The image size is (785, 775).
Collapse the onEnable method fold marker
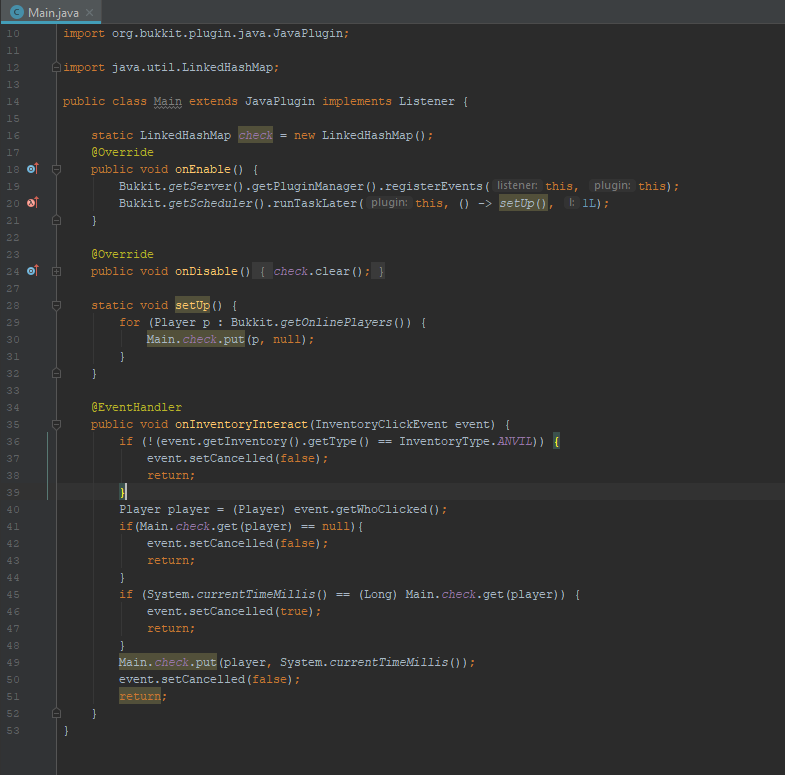56,169
